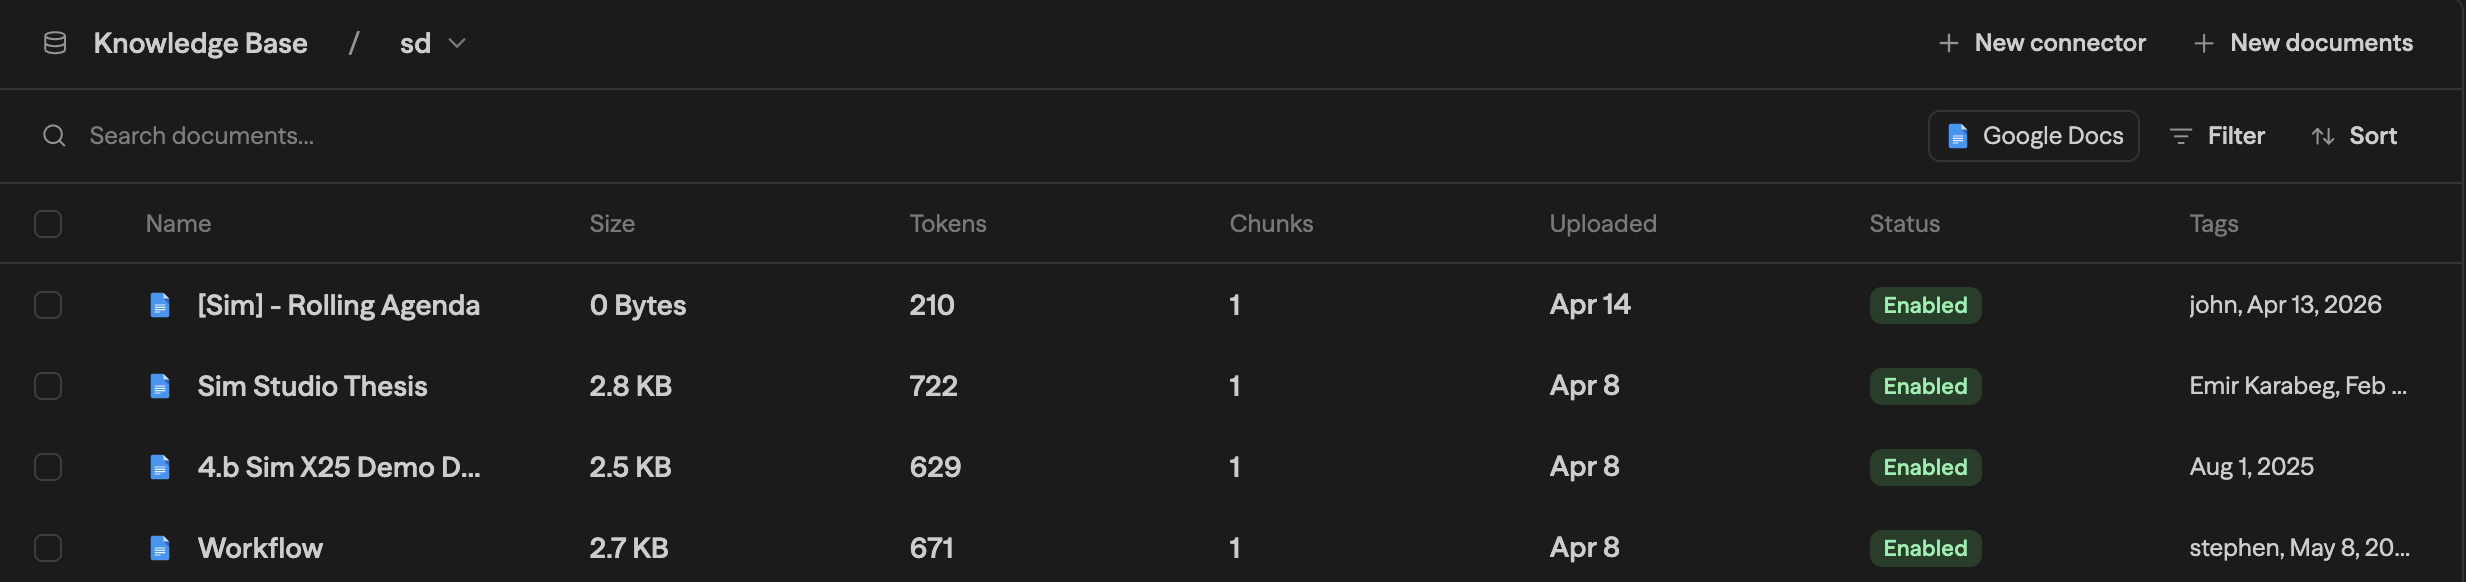
Task: Click the Knowledge Base database icon
Action: 55,43
